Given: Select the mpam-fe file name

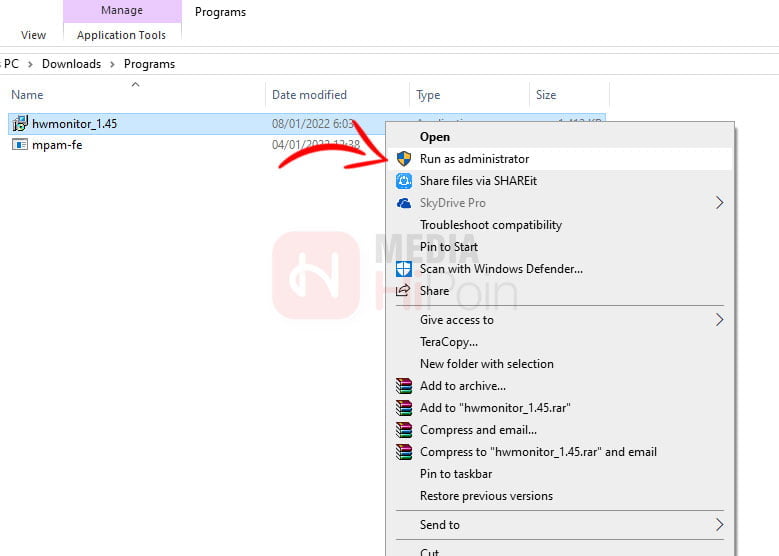Looking at the screenshot, I should 57,145.
